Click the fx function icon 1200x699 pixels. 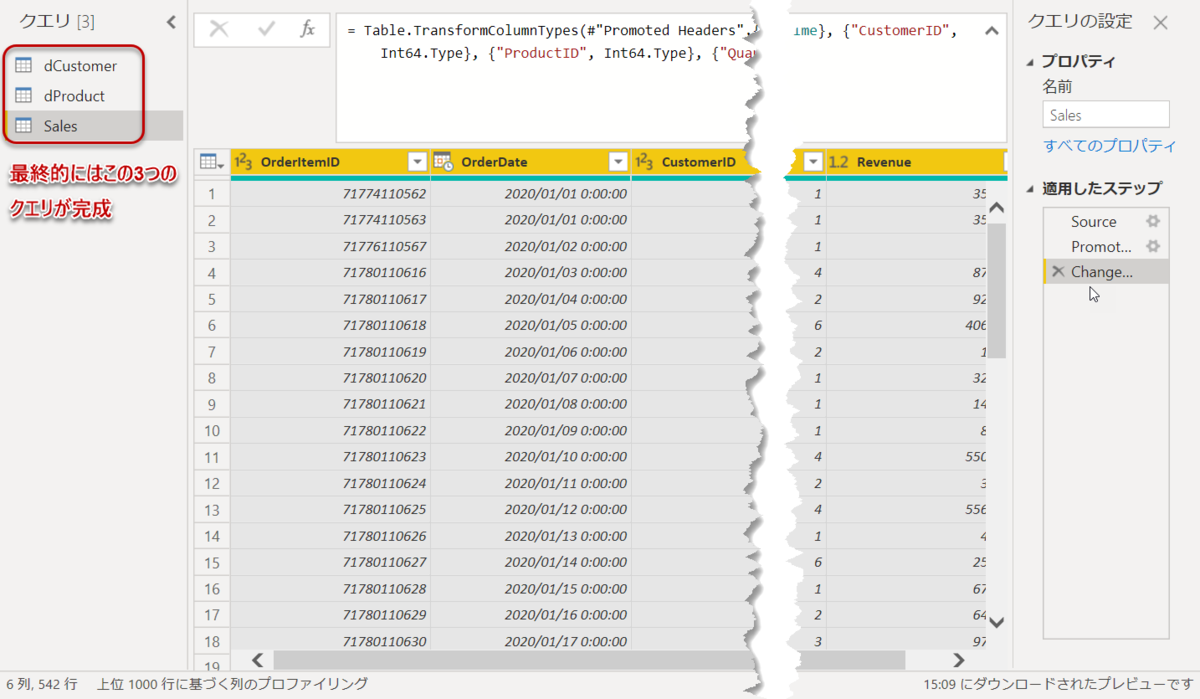(308, 30)
